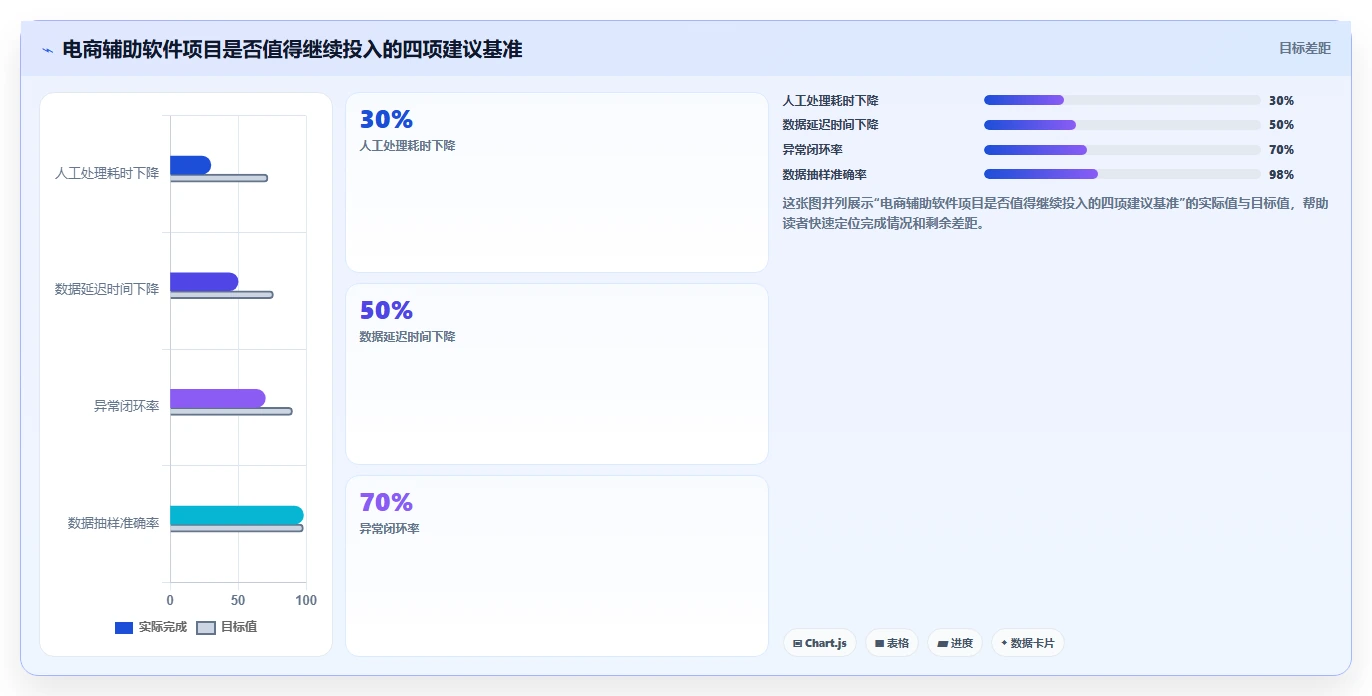1372x696 pixels.
Task: Click the blue 实际完成 legend color box
Action: [x=124, y=628]
